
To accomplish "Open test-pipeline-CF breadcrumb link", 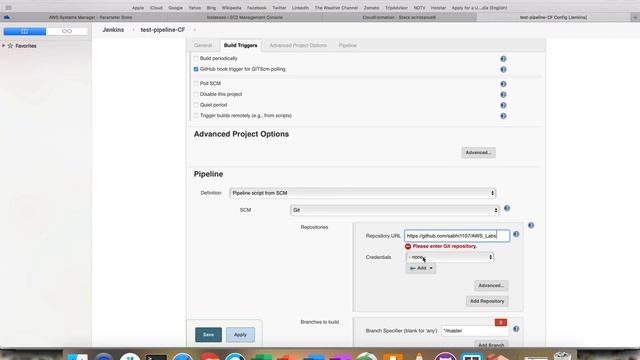I will click(x=162, y=30).
